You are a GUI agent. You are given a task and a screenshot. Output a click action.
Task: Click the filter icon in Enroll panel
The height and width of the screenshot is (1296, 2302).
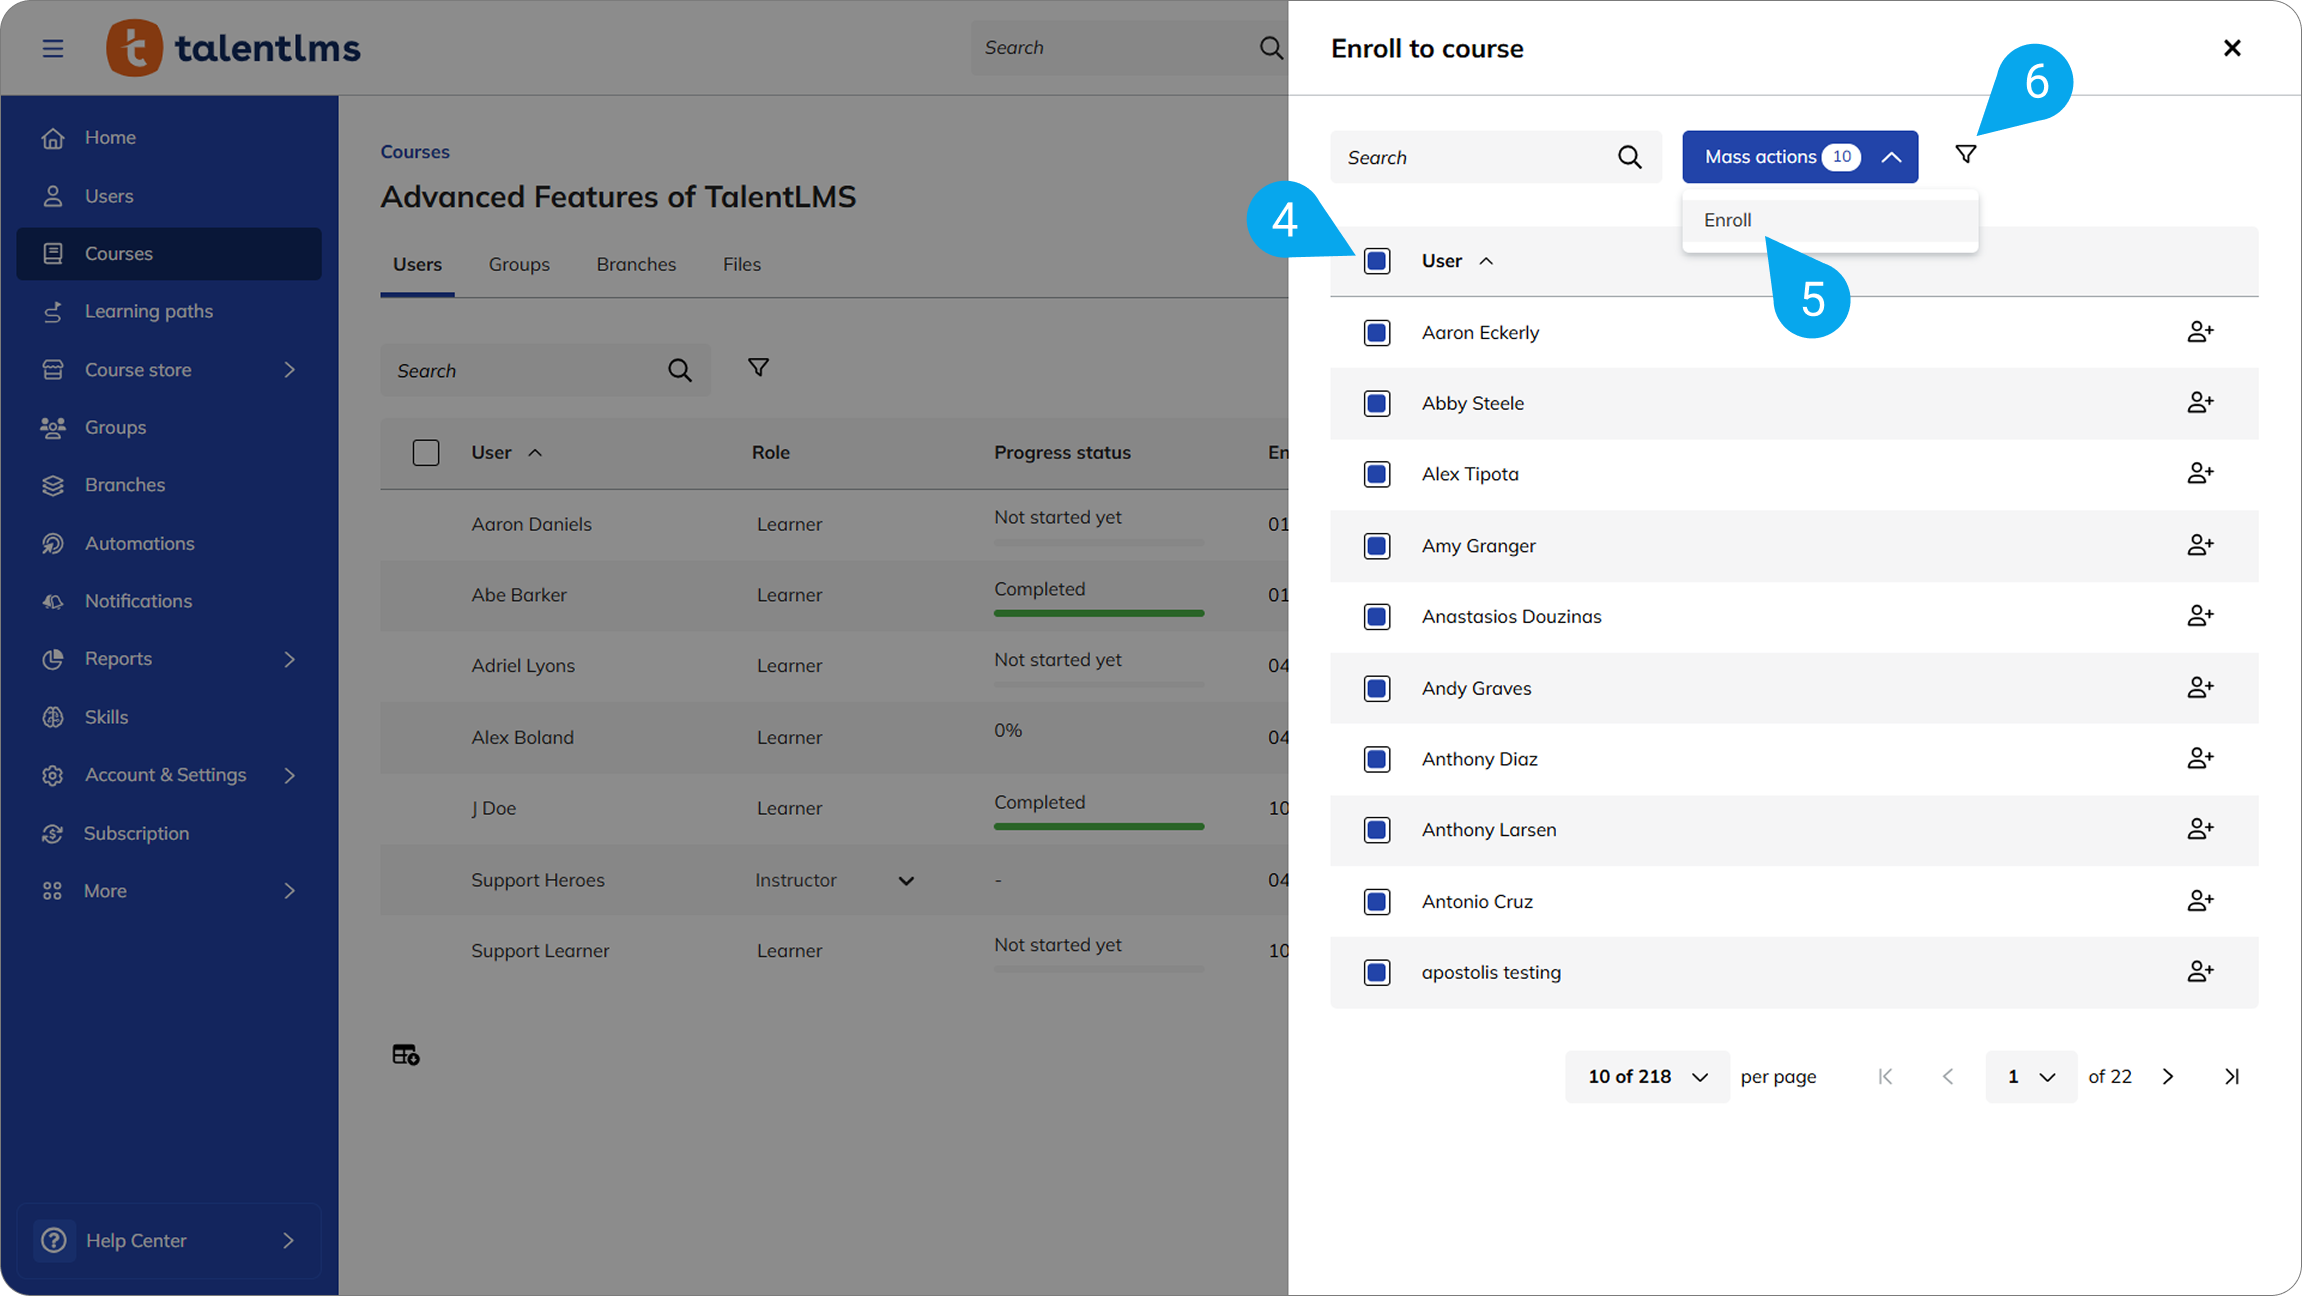[1965, 155]
